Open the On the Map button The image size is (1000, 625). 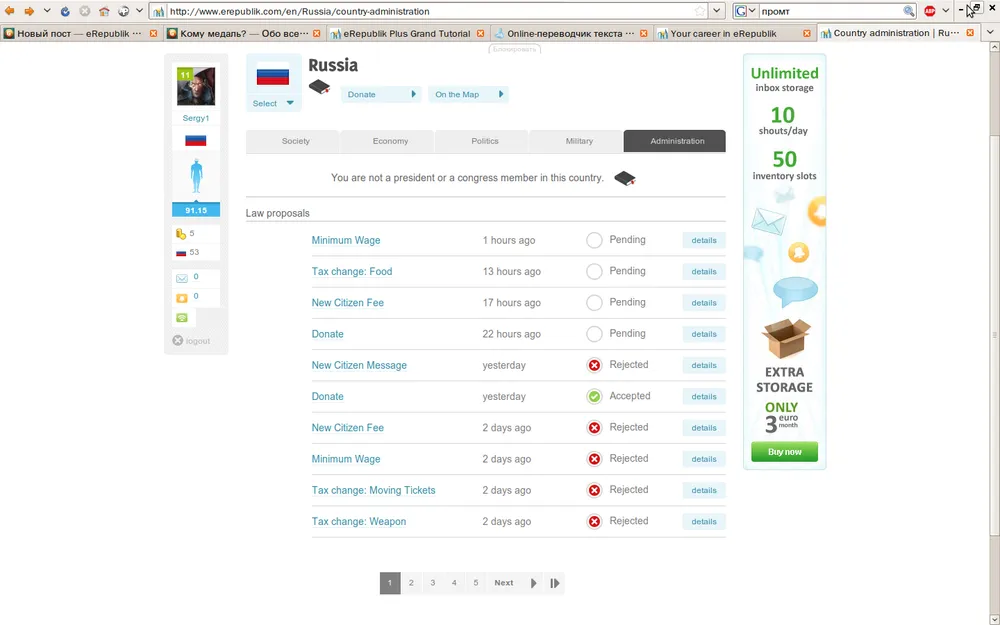click(468, 94)
